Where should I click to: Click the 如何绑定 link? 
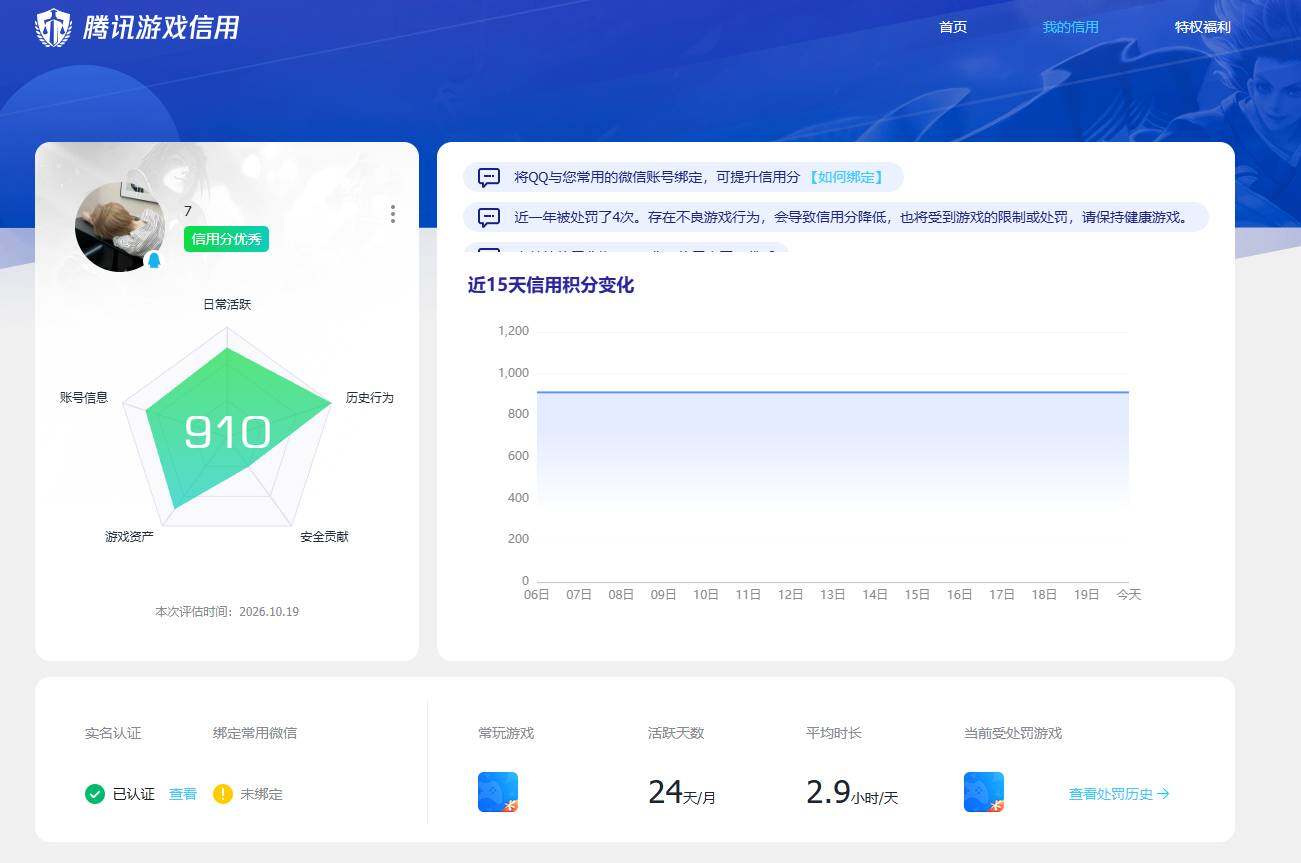click(845, 177)
